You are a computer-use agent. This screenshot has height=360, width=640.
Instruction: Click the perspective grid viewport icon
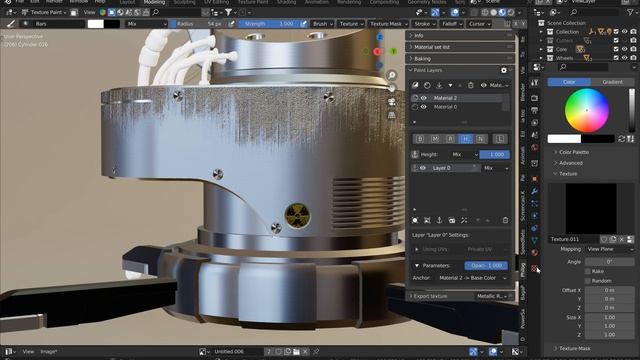pyautogui.click(x=391, y=115)
